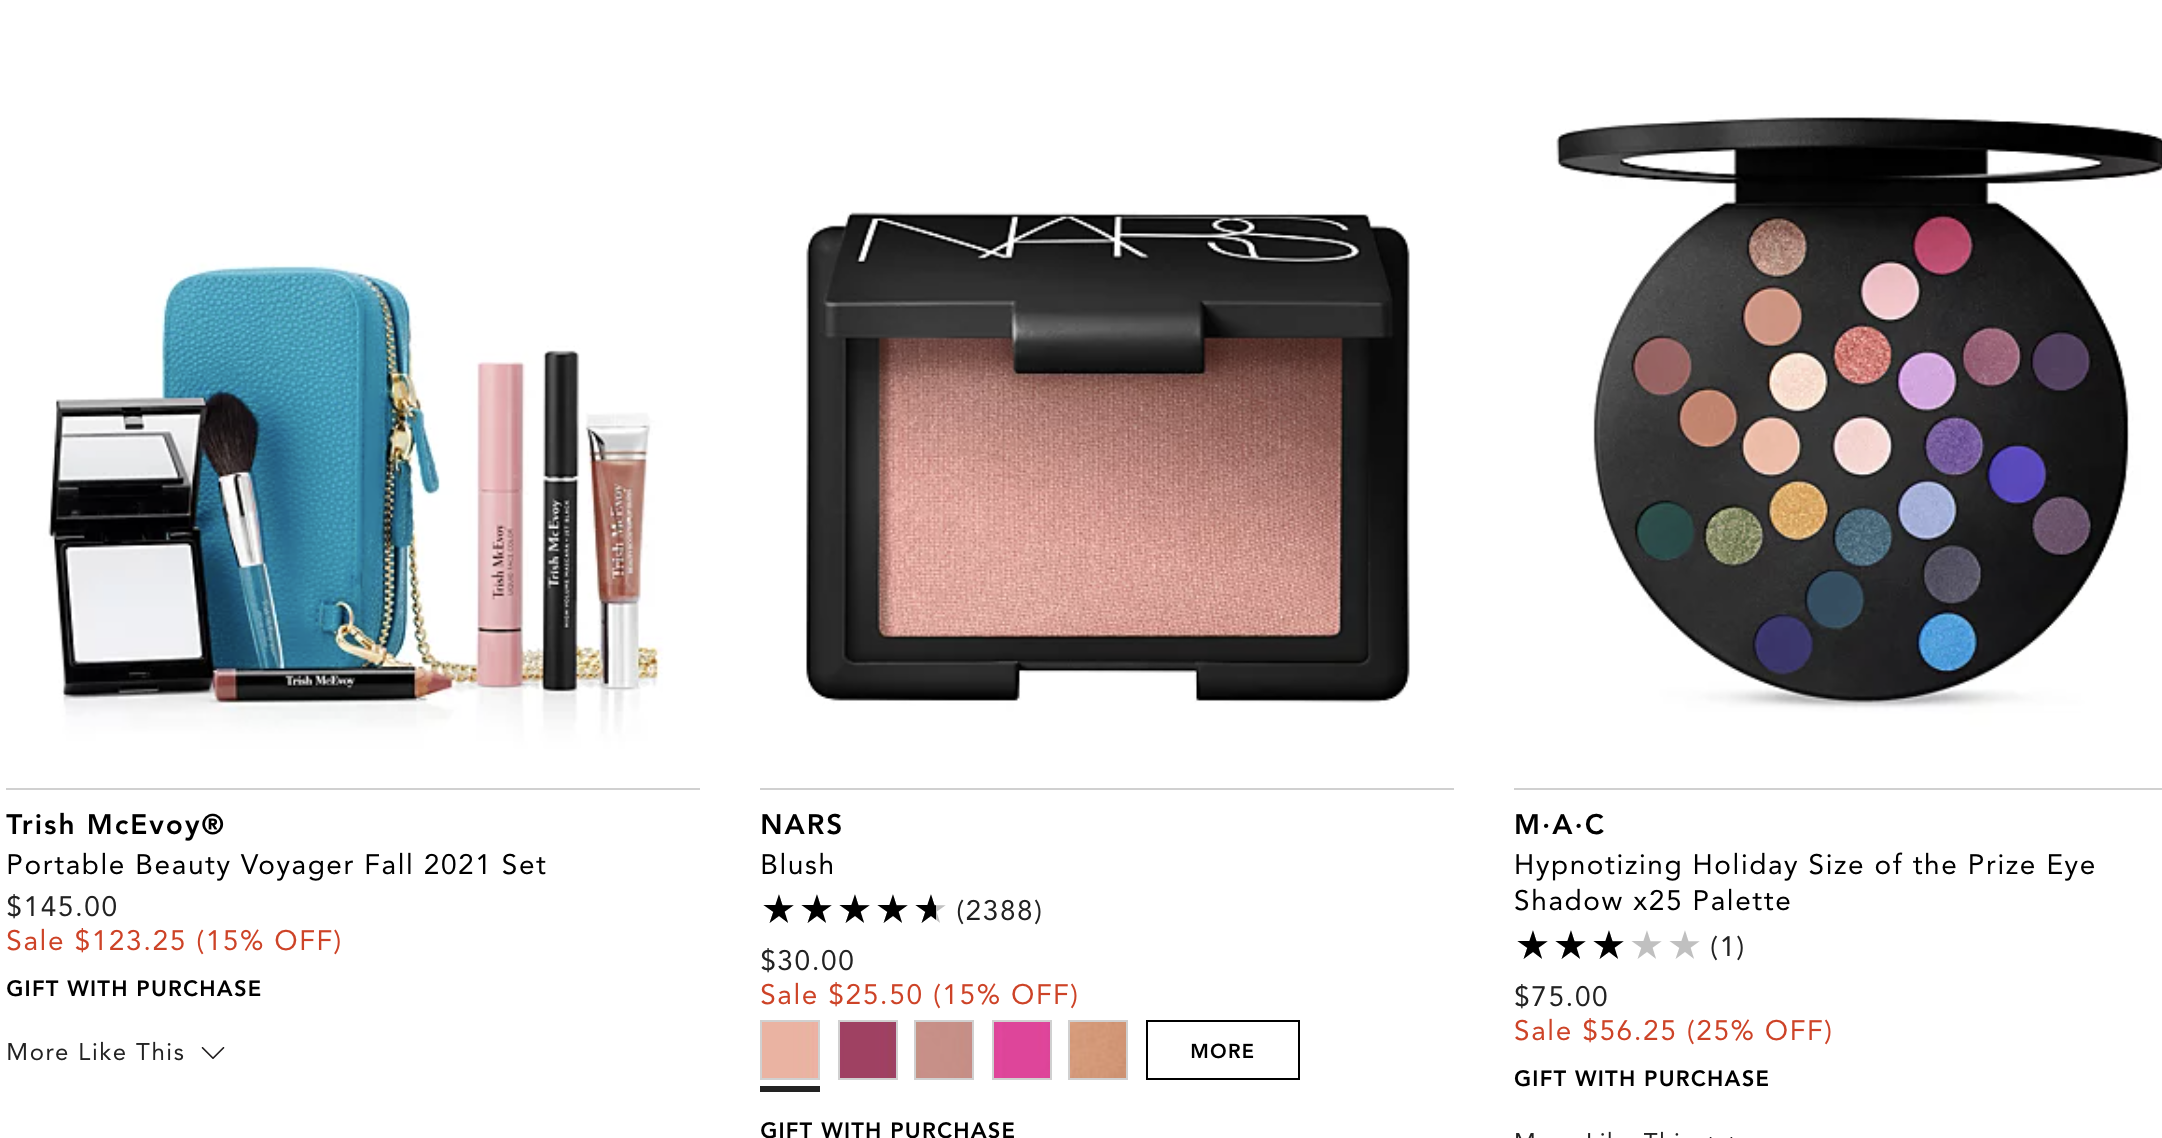Open the Portable Beauty Voyager Fall 2021 Set link
The image size is (2162, 1138).
(x=276, y=864)
